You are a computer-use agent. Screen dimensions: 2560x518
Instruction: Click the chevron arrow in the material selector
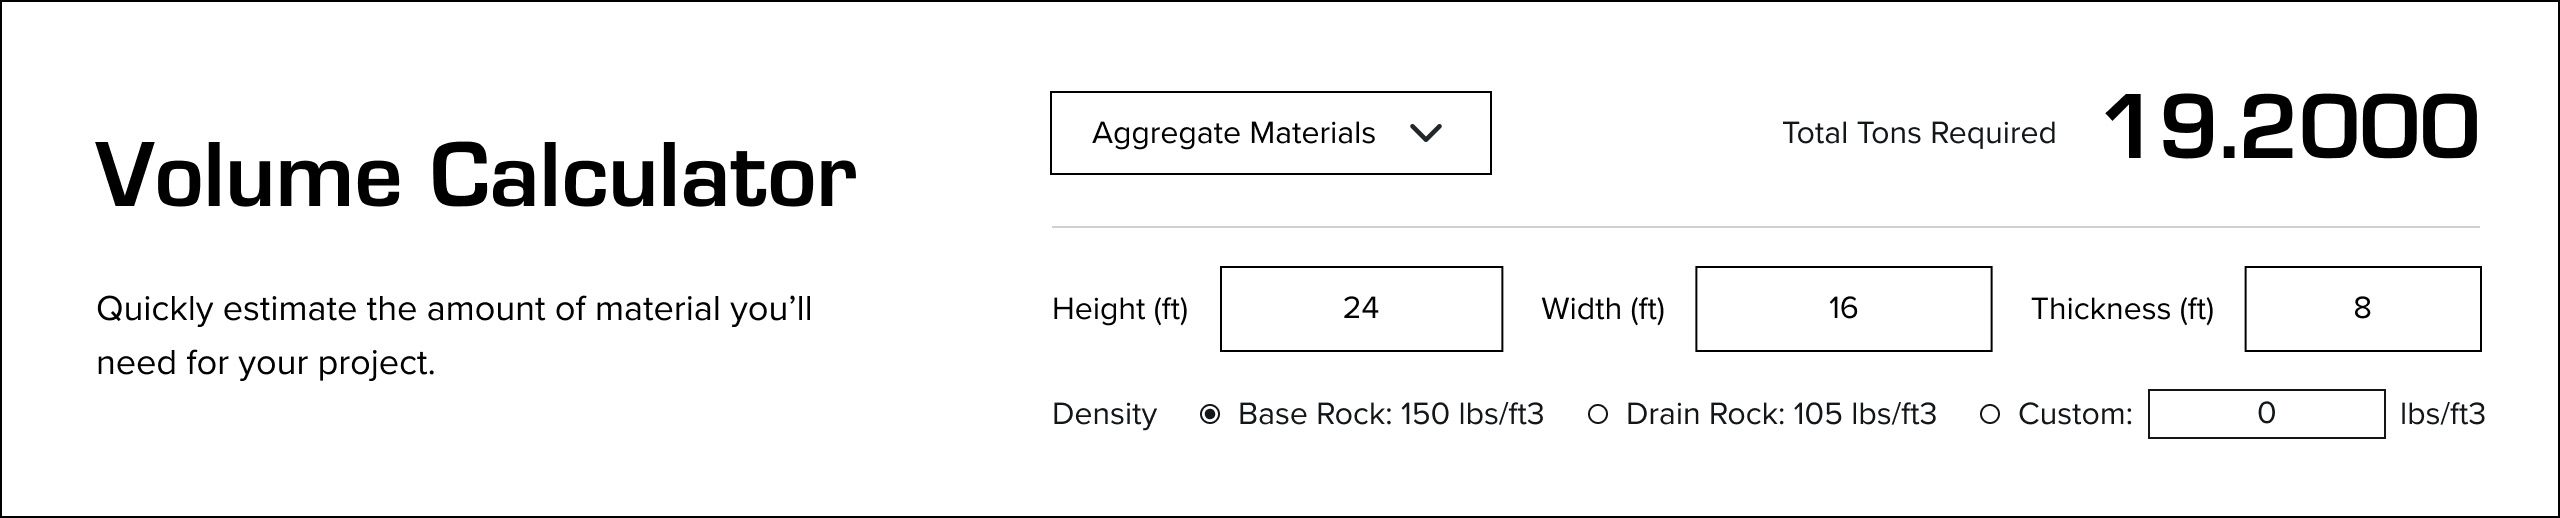click(x=1425, y=133)
